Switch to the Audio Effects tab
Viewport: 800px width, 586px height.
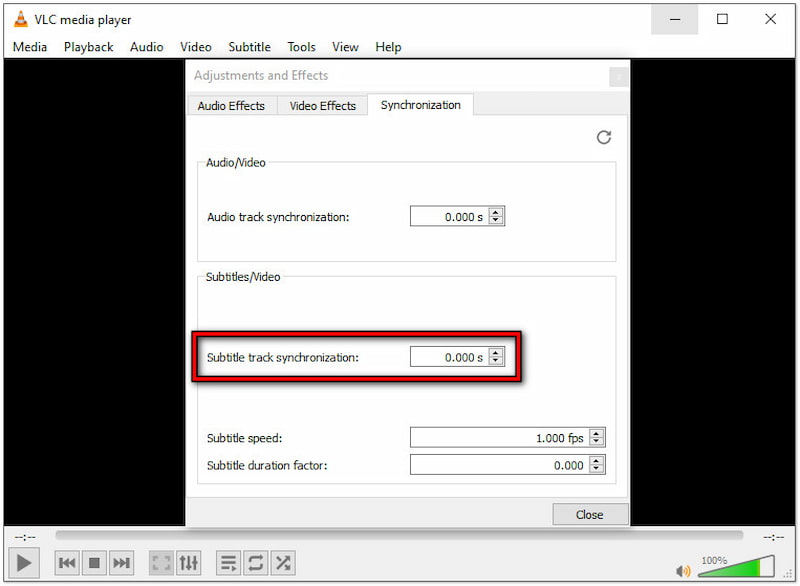click(x=231, y=106)
